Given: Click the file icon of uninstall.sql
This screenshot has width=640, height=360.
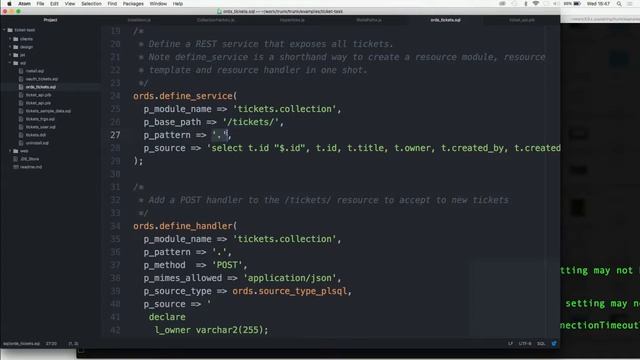Looking at the screenshot, I should (21, 143).
